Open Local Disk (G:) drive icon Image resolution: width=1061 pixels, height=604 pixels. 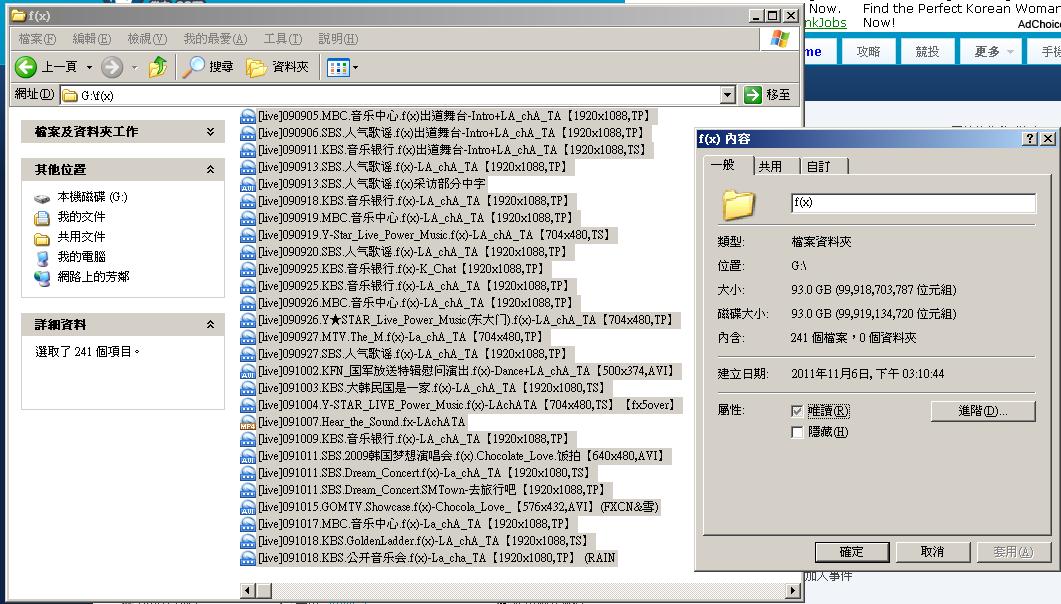(42, 198)
